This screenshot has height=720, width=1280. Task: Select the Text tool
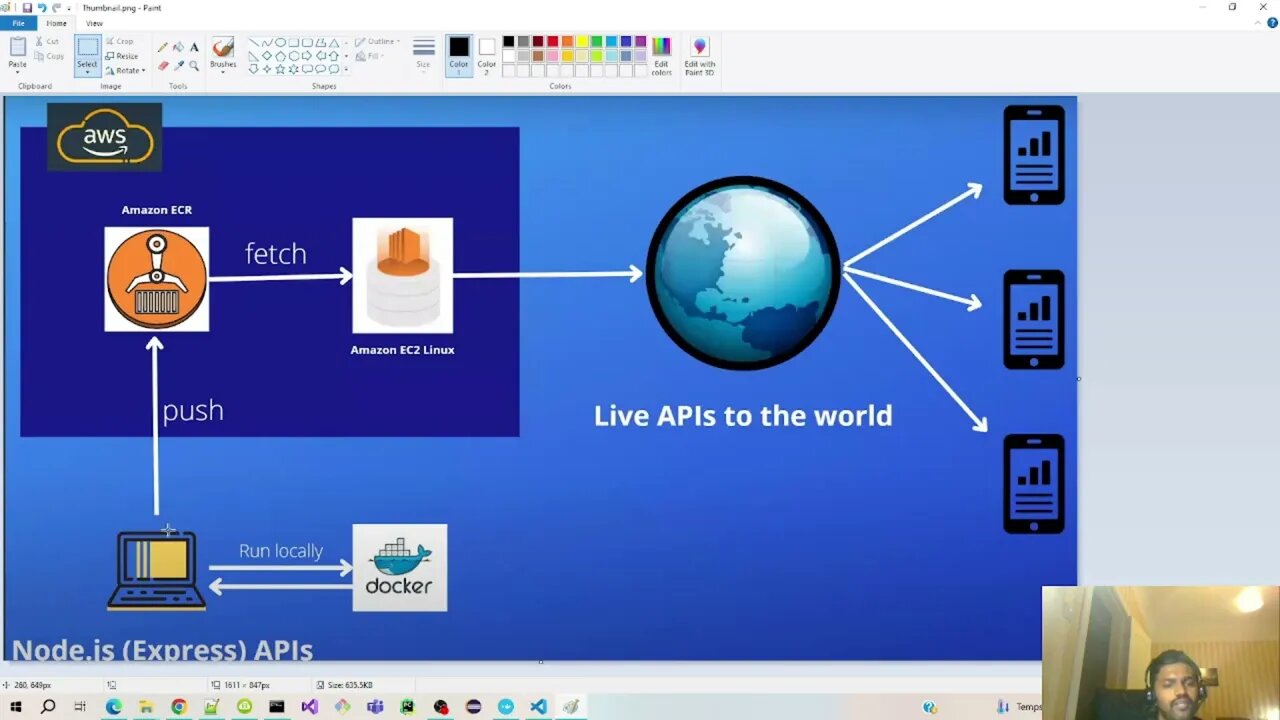pos(194,47)
